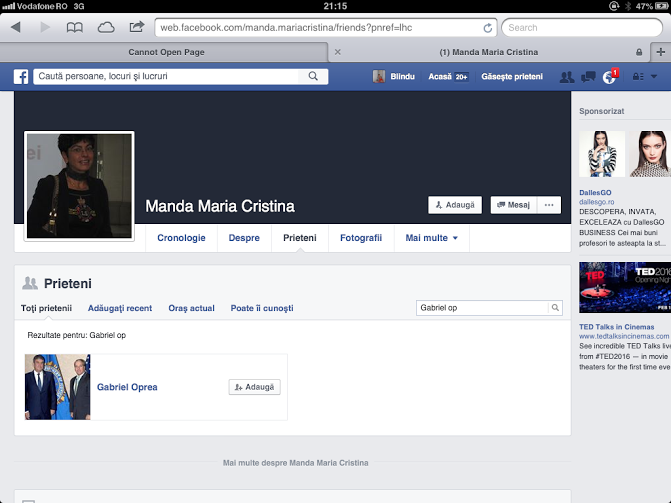Screen dimensions: 671x503
Task: Reload page with refresh icon
Action: click(487, 28)
